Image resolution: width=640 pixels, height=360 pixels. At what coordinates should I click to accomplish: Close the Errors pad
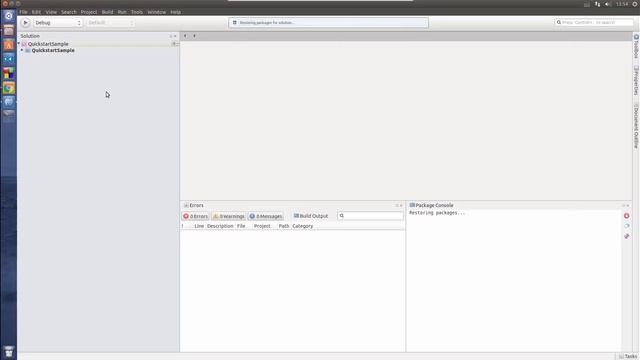coord(401,206)
